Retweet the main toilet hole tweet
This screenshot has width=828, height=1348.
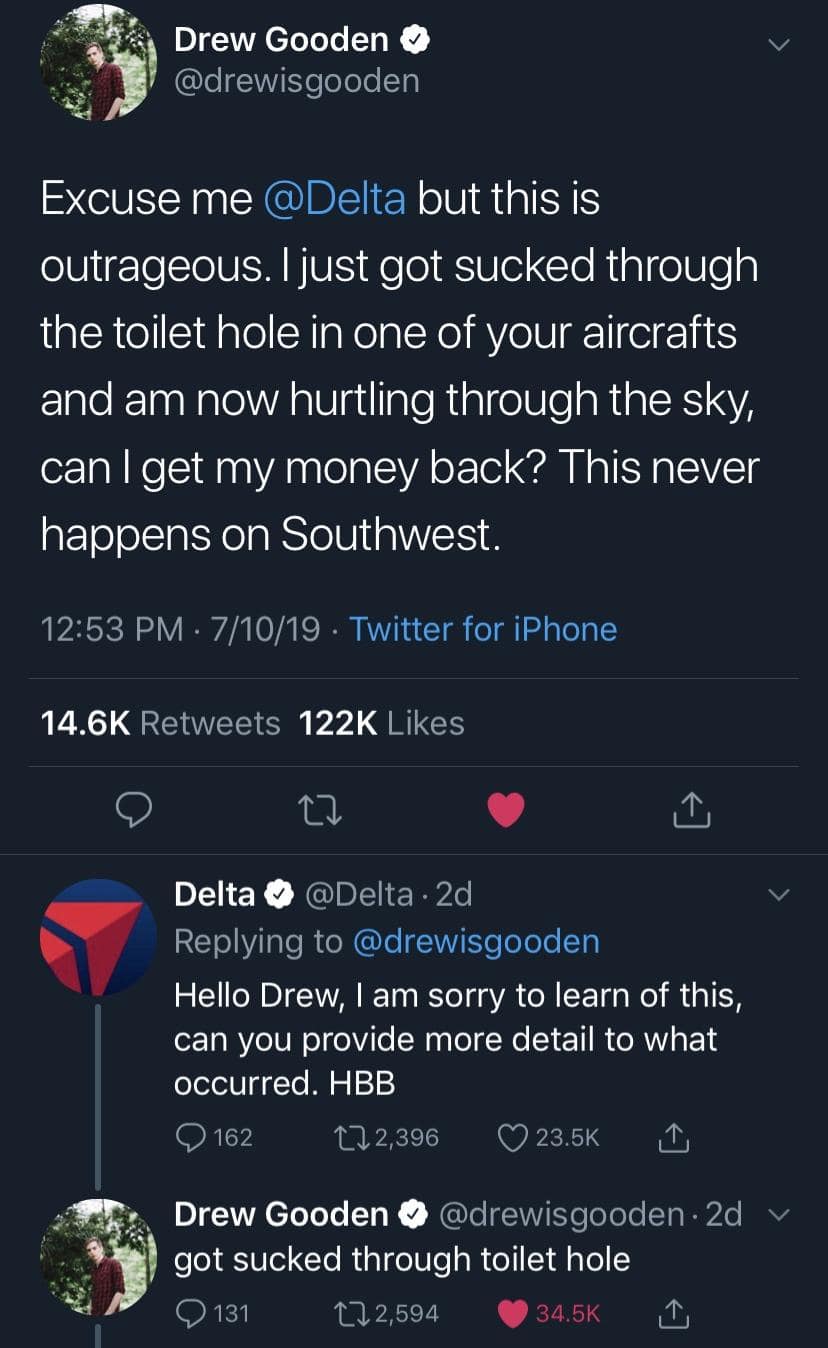click(322, 811)
